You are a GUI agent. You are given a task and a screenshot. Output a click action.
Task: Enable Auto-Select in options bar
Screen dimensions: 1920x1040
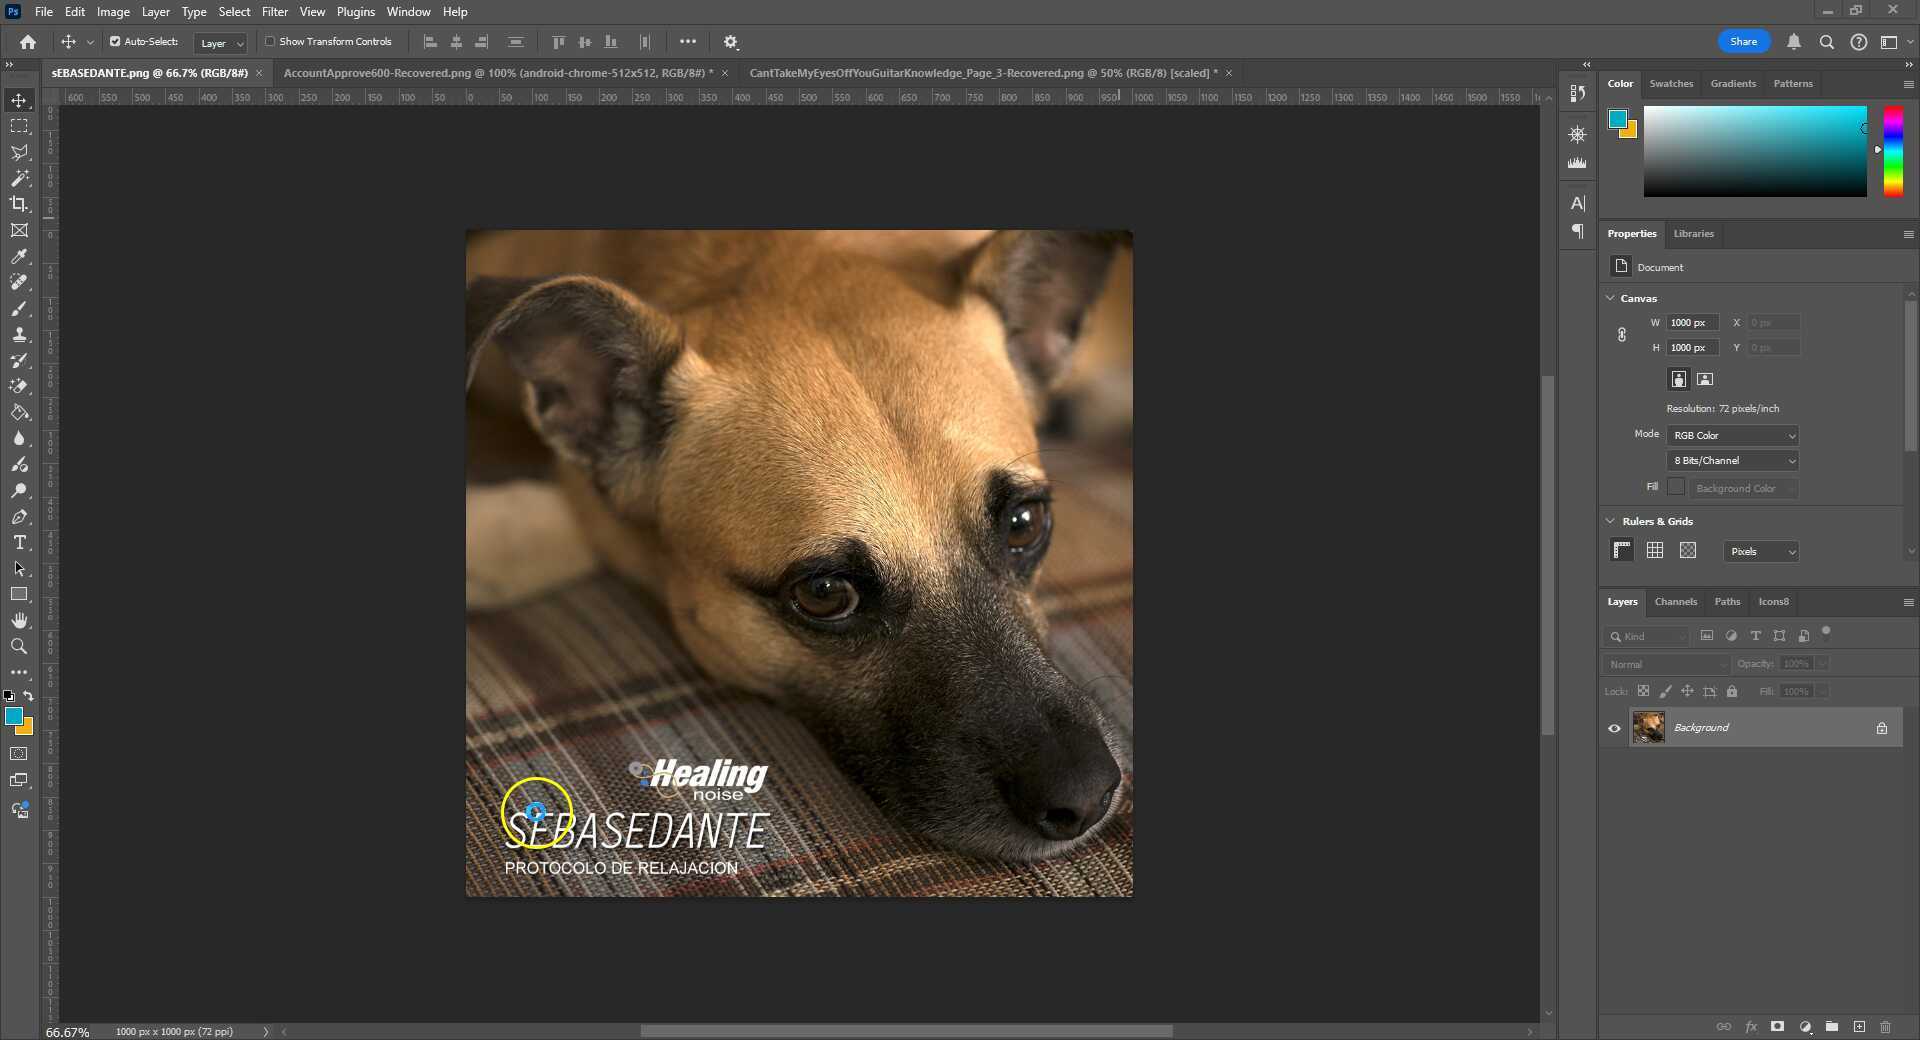click(113, 41)
